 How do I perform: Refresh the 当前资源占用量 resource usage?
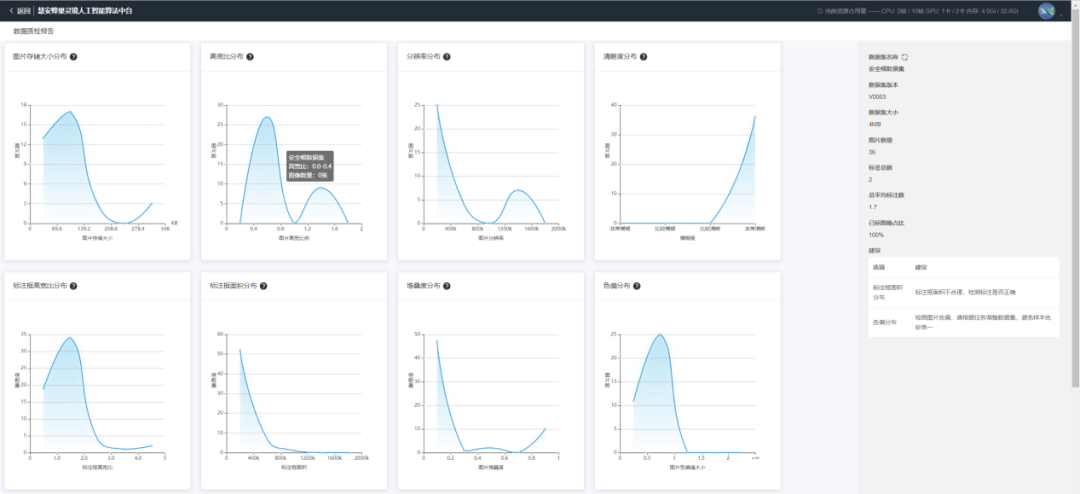pyautogui.click(x=821, y=11)
